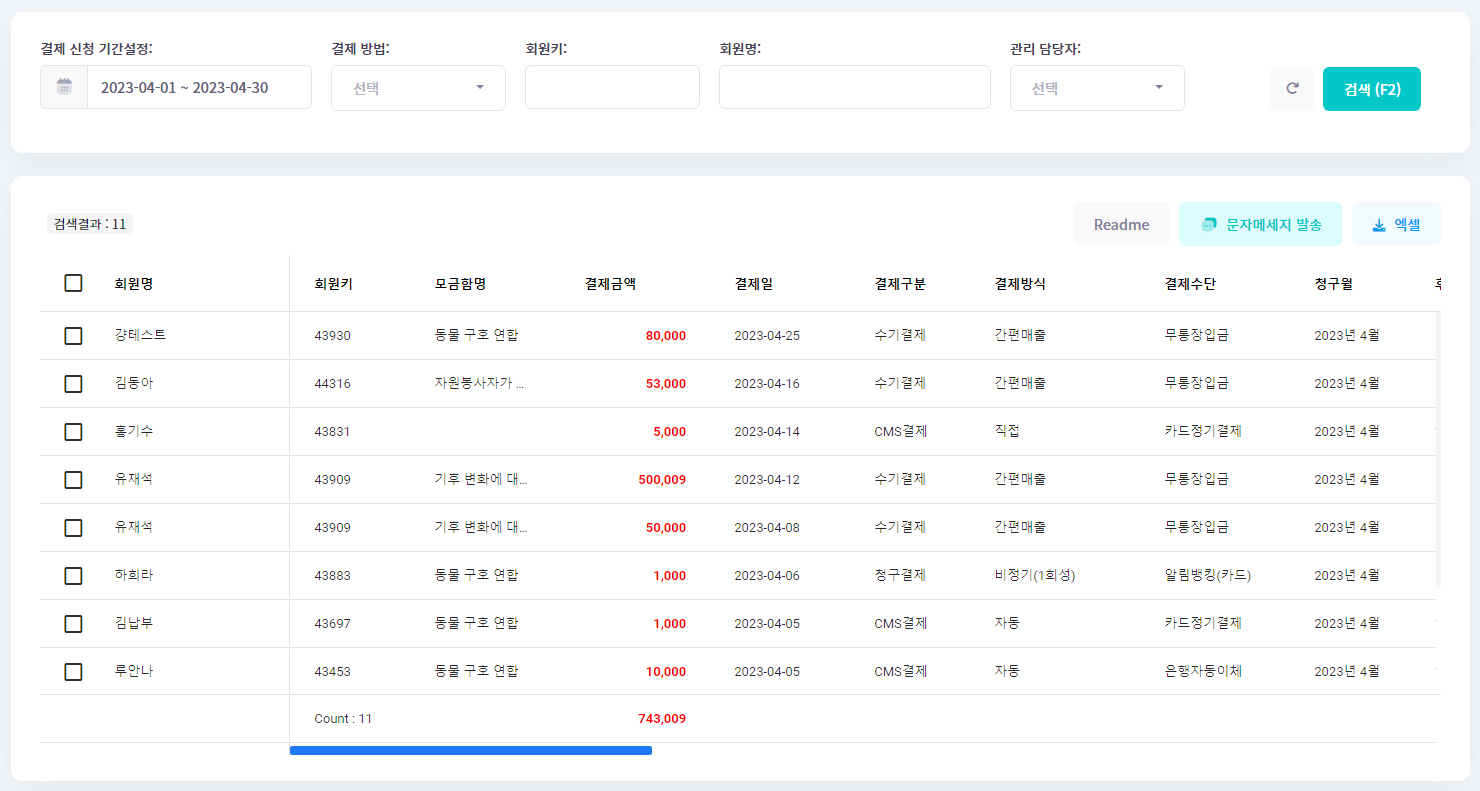Expand the 관리 담당자 dropdown
Screen dimensions: 1480x791
(1097, 88)
